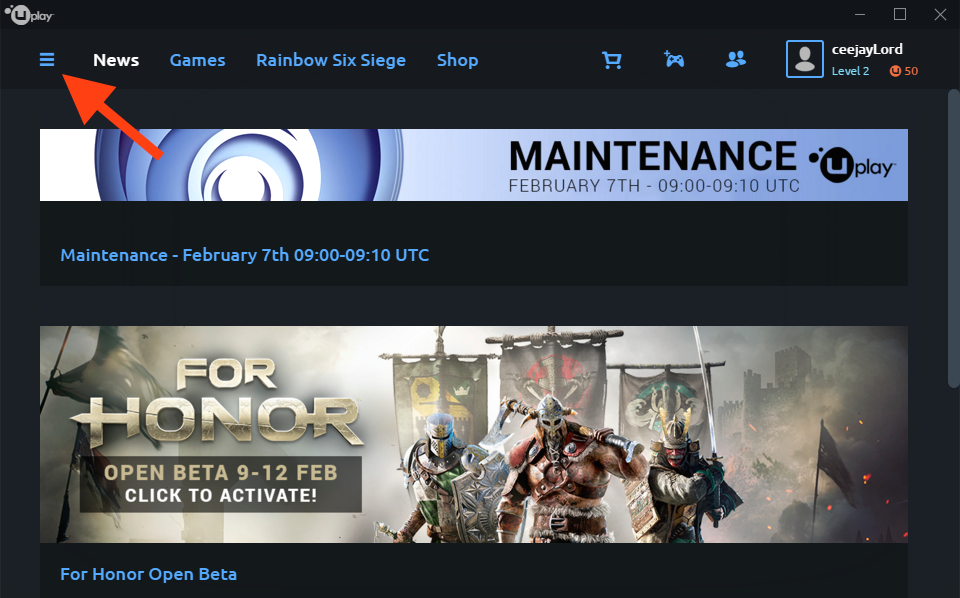
Task: Open the Shop tab
Action: (x=457, y=60)
